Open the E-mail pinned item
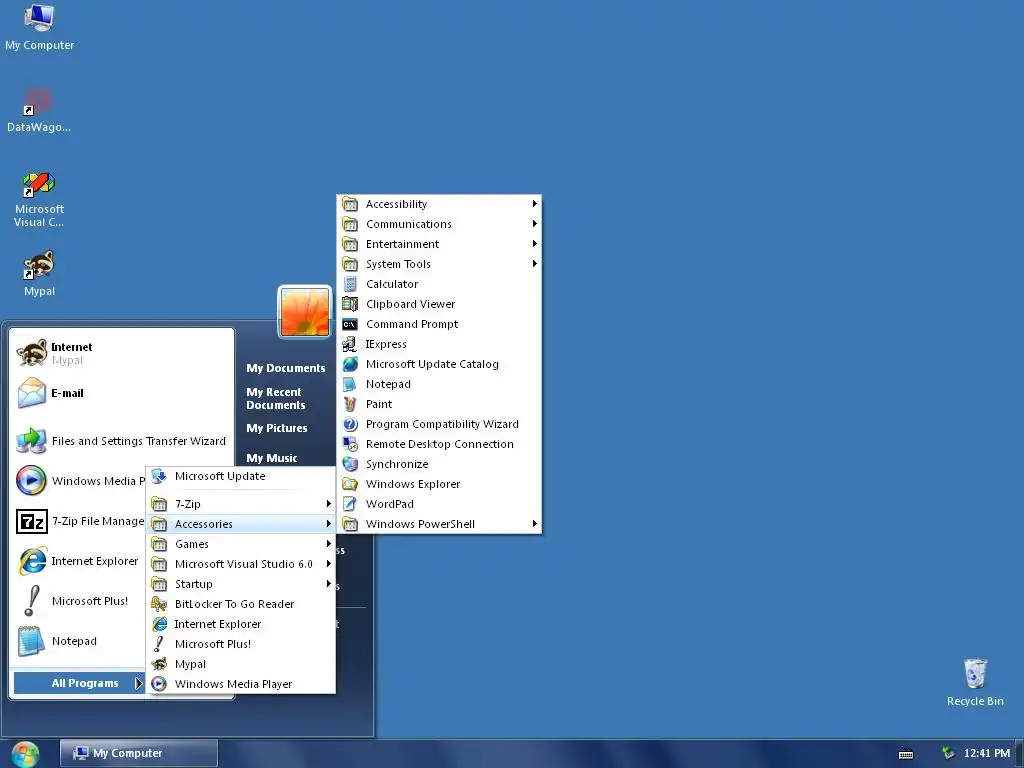The image size is (1024, 768). click(x=121, y=393)
